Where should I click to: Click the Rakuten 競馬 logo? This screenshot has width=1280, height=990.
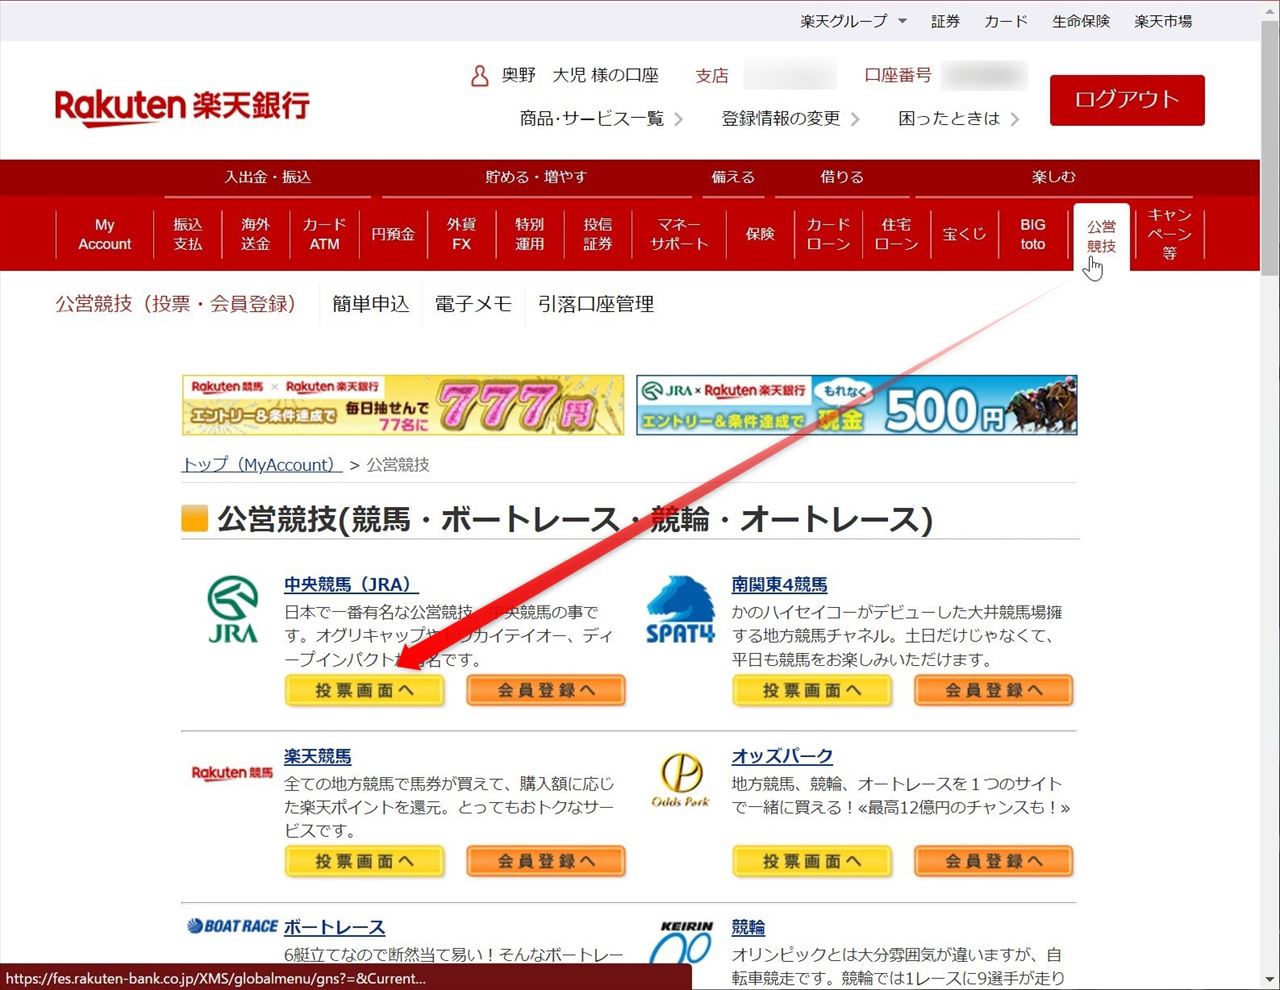232,773
